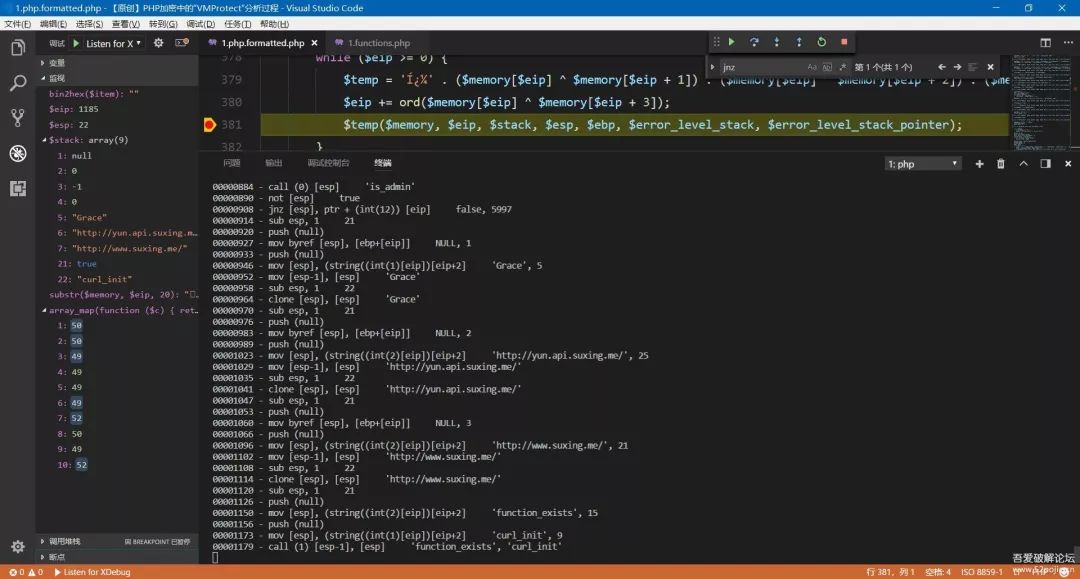The image size is (1080, 579).
Task: Create a new terminal with the plus icon
Action: pos(979,164)
